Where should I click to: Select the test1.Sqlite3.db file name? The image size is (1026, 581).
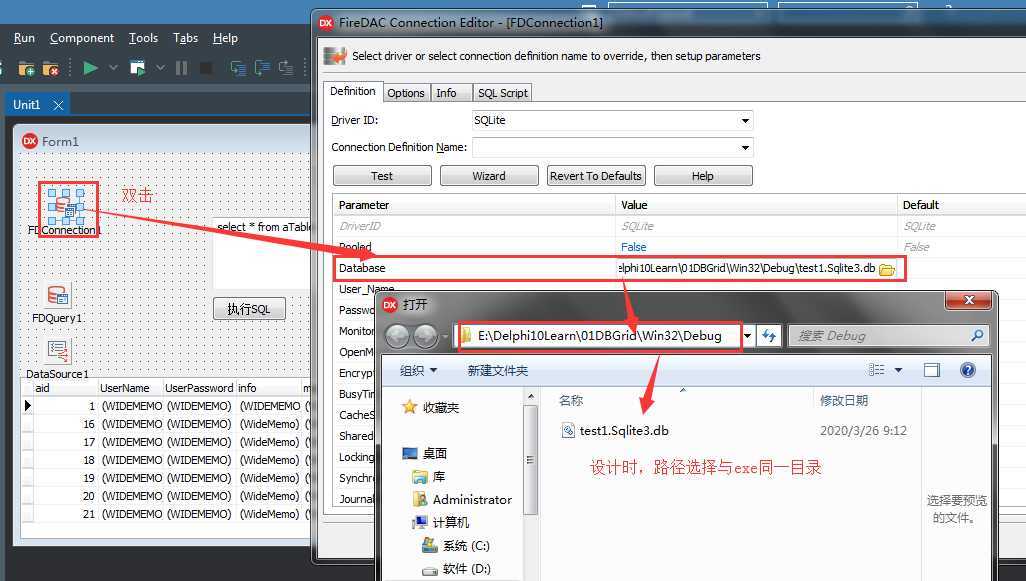(x=624, y=431)
